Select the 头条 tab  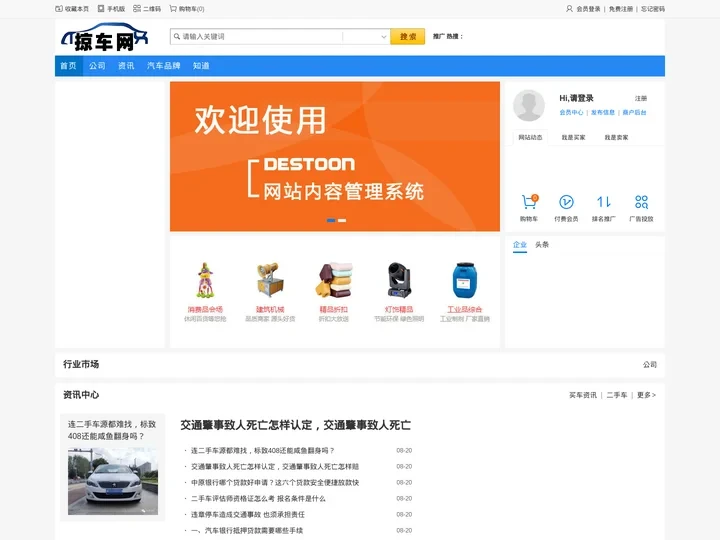tap(542, 245)
